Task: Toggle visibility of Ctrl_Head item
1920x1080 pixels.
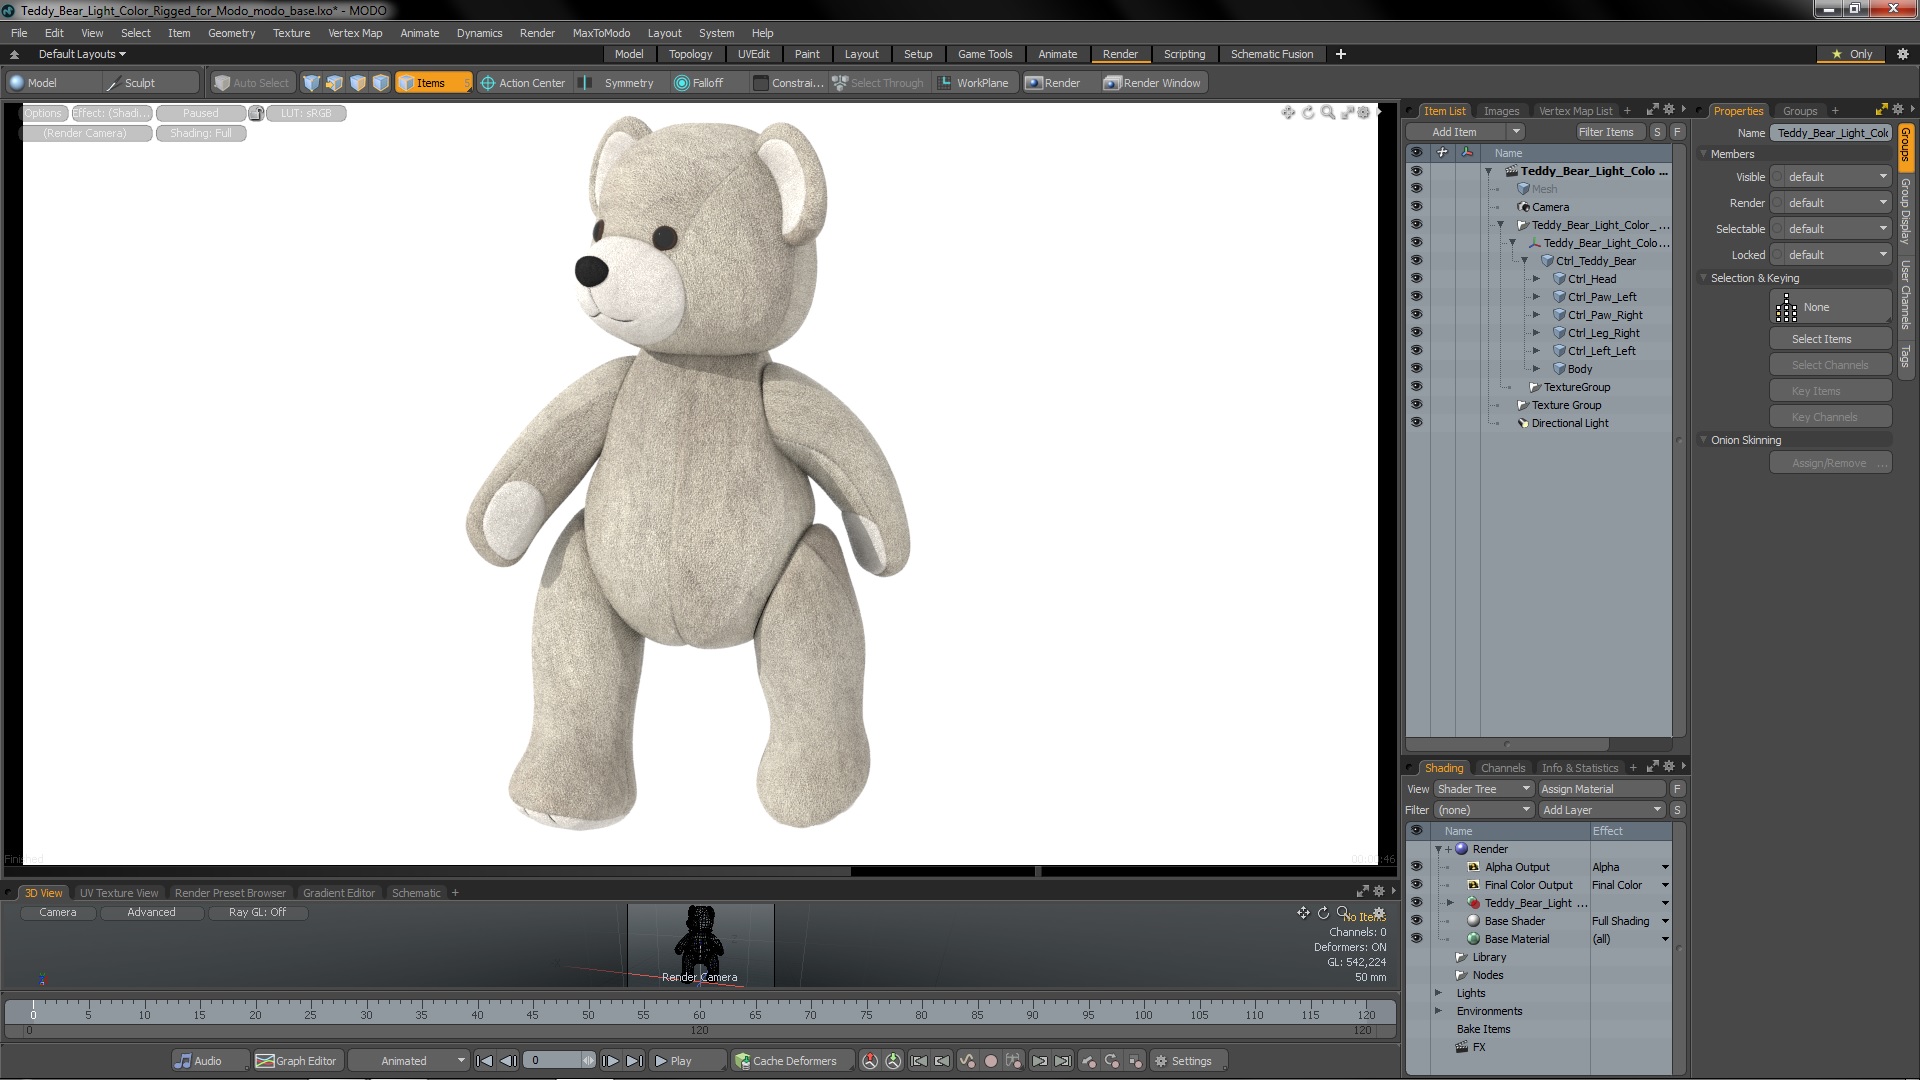Action: pos(1416,279)
